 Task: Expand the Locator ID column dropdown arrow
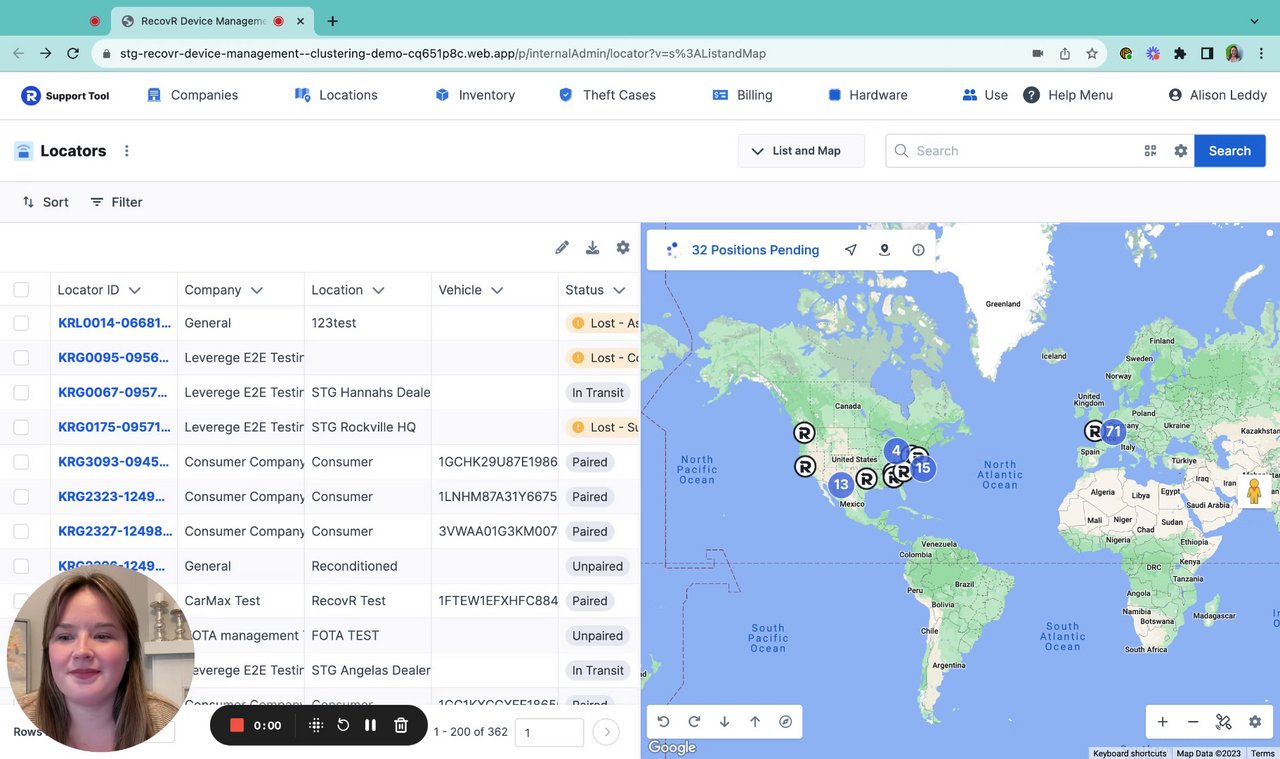point(135,290)
